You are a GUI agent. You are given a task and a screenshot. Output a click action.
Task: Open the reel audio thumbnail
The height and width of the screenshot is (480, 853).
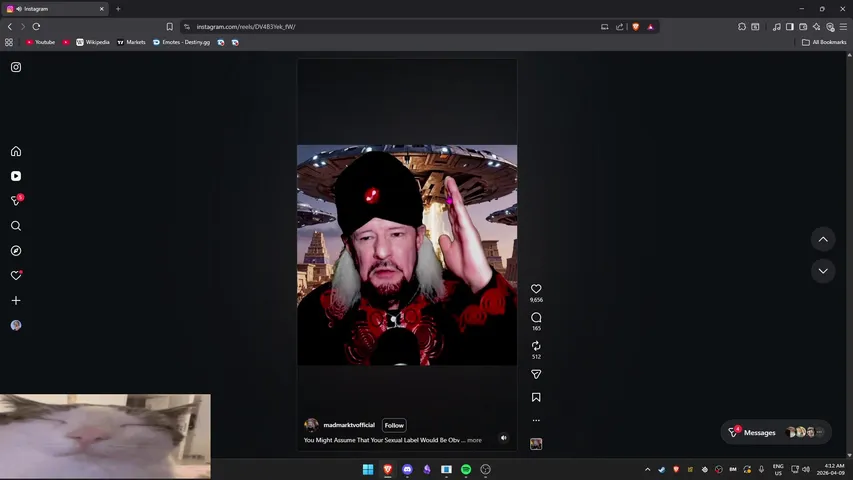[536, 444]
